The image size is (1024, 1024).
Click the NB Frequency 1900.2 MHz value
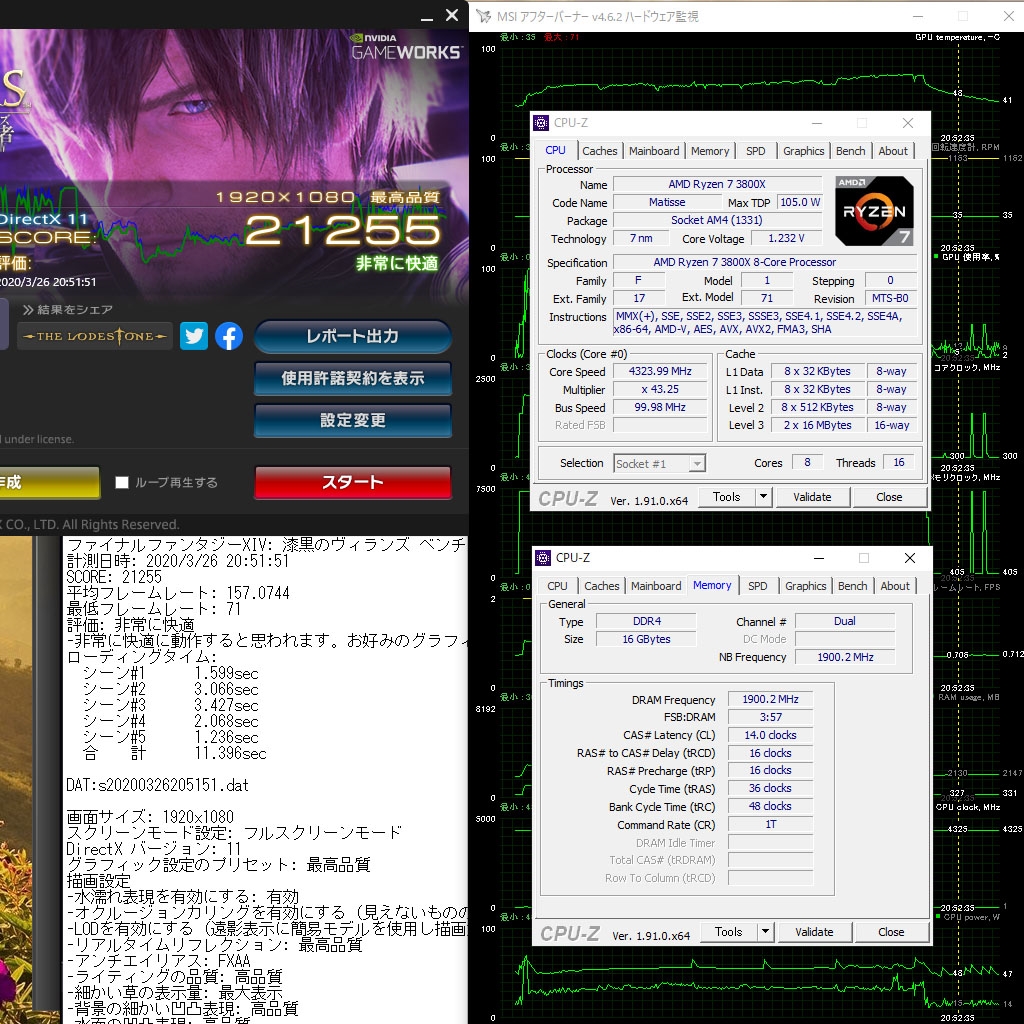pos(845,658)
